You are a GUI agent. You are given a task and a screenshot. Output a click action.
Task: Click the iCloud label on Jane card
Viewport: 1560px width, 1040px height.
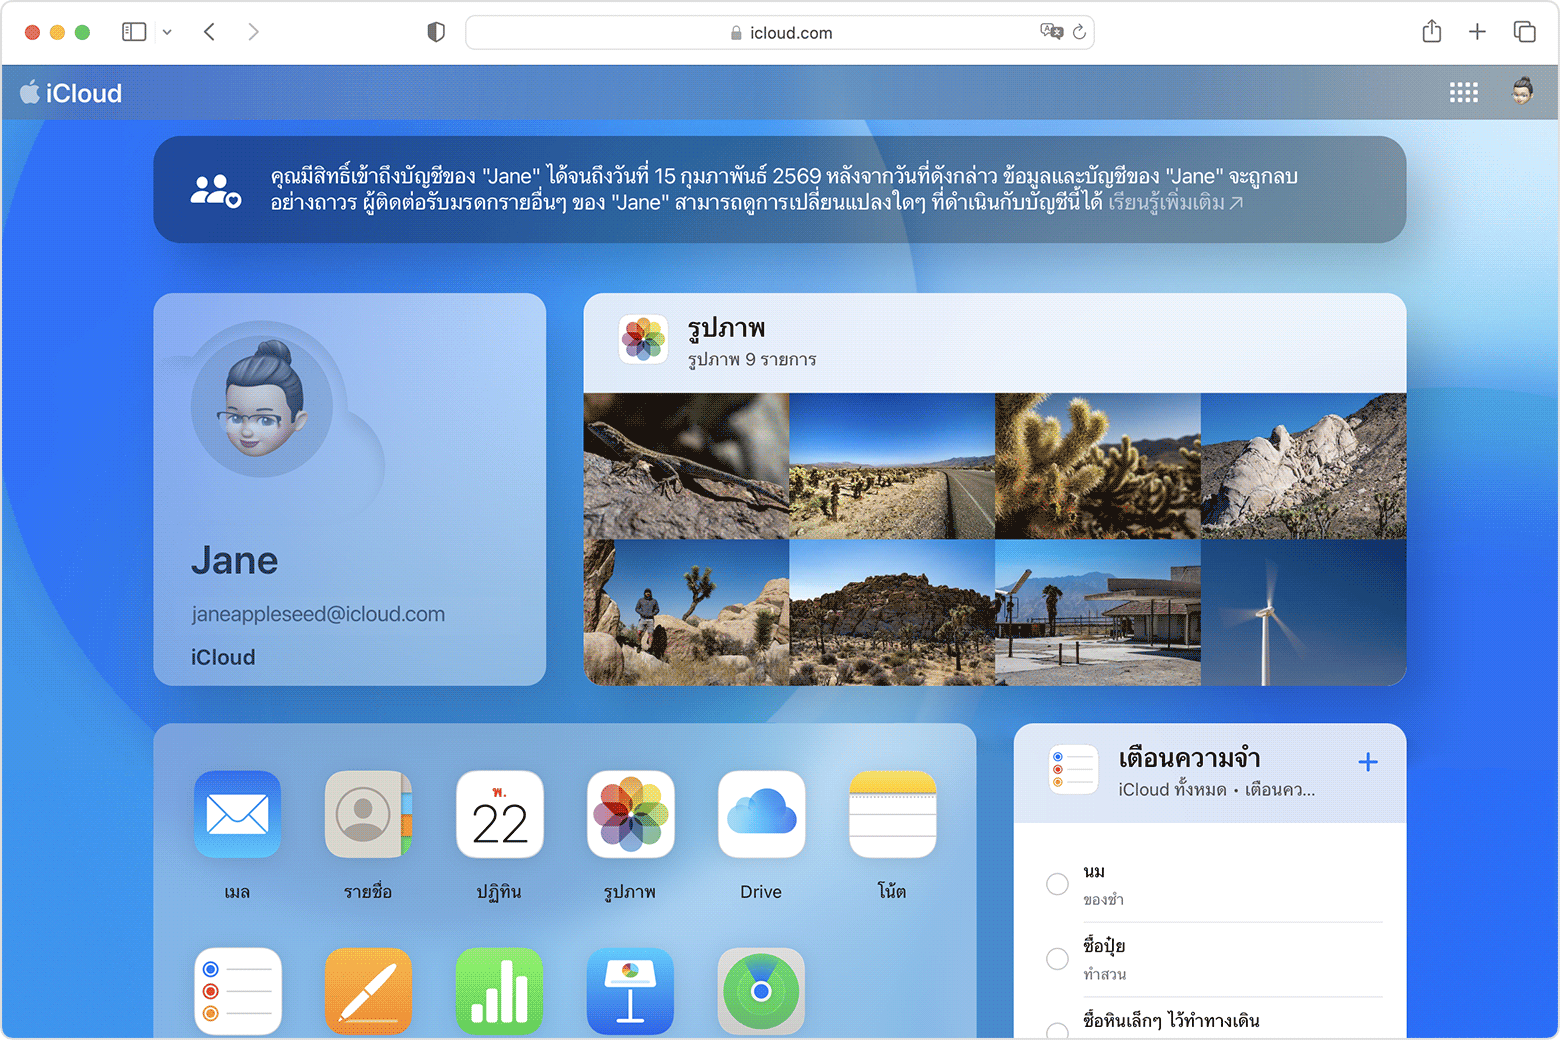223,657
